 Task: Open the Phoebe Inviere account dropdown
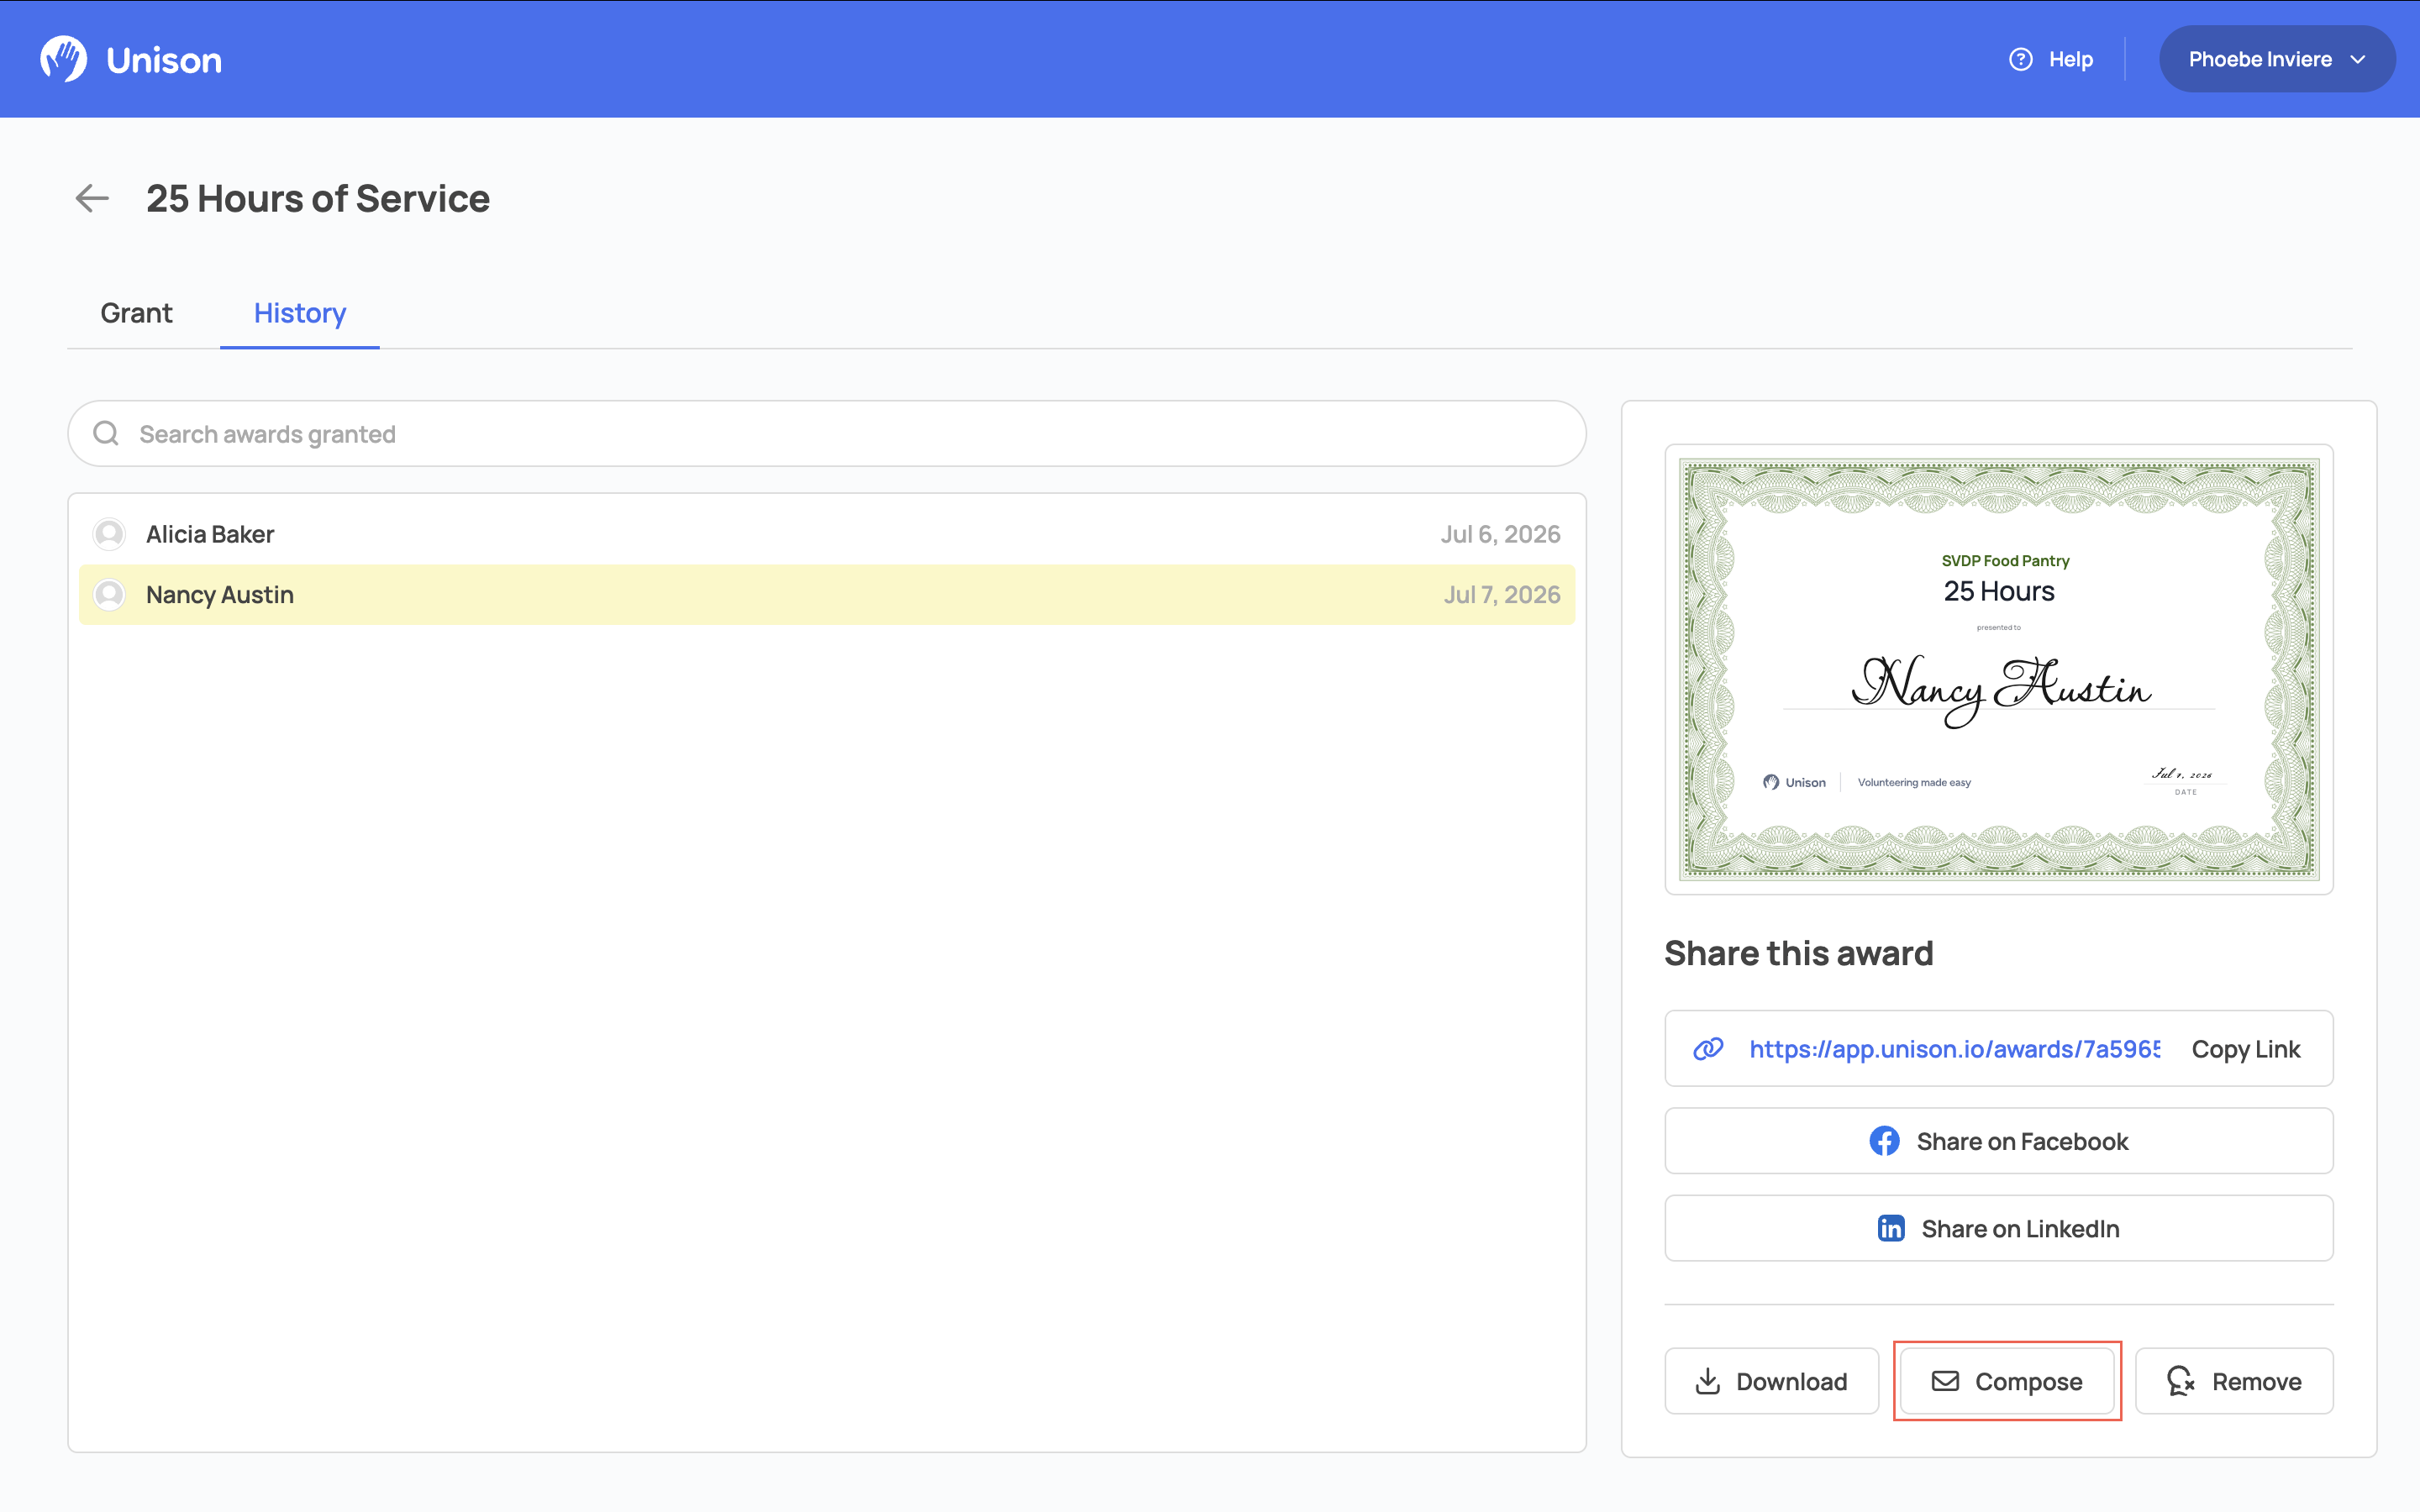pos(2277,59)
